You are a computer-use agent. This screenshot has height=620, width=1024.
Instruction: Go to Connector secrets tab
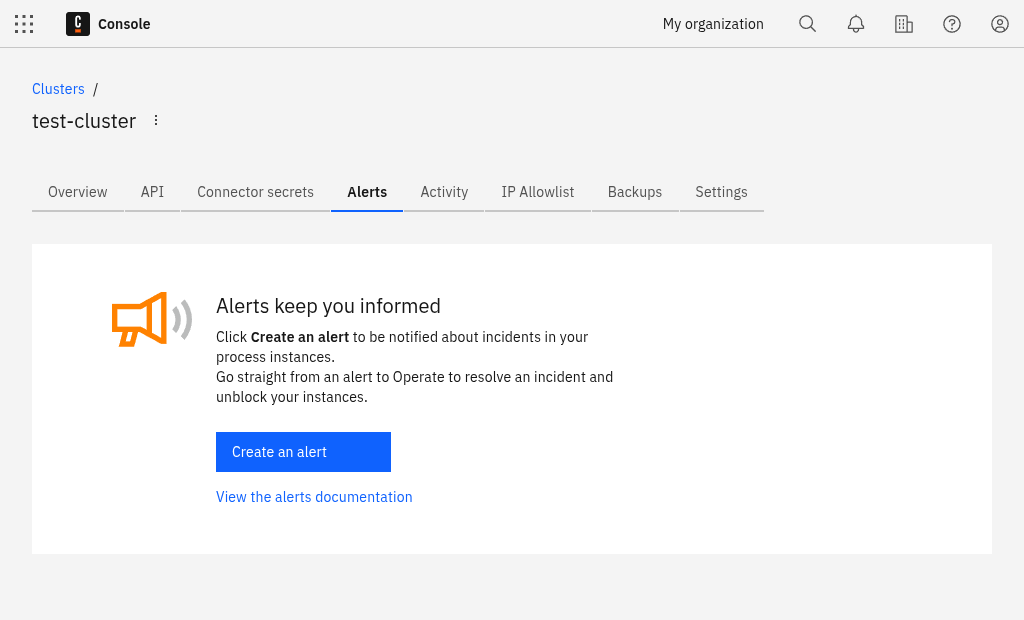pos(255,192)
